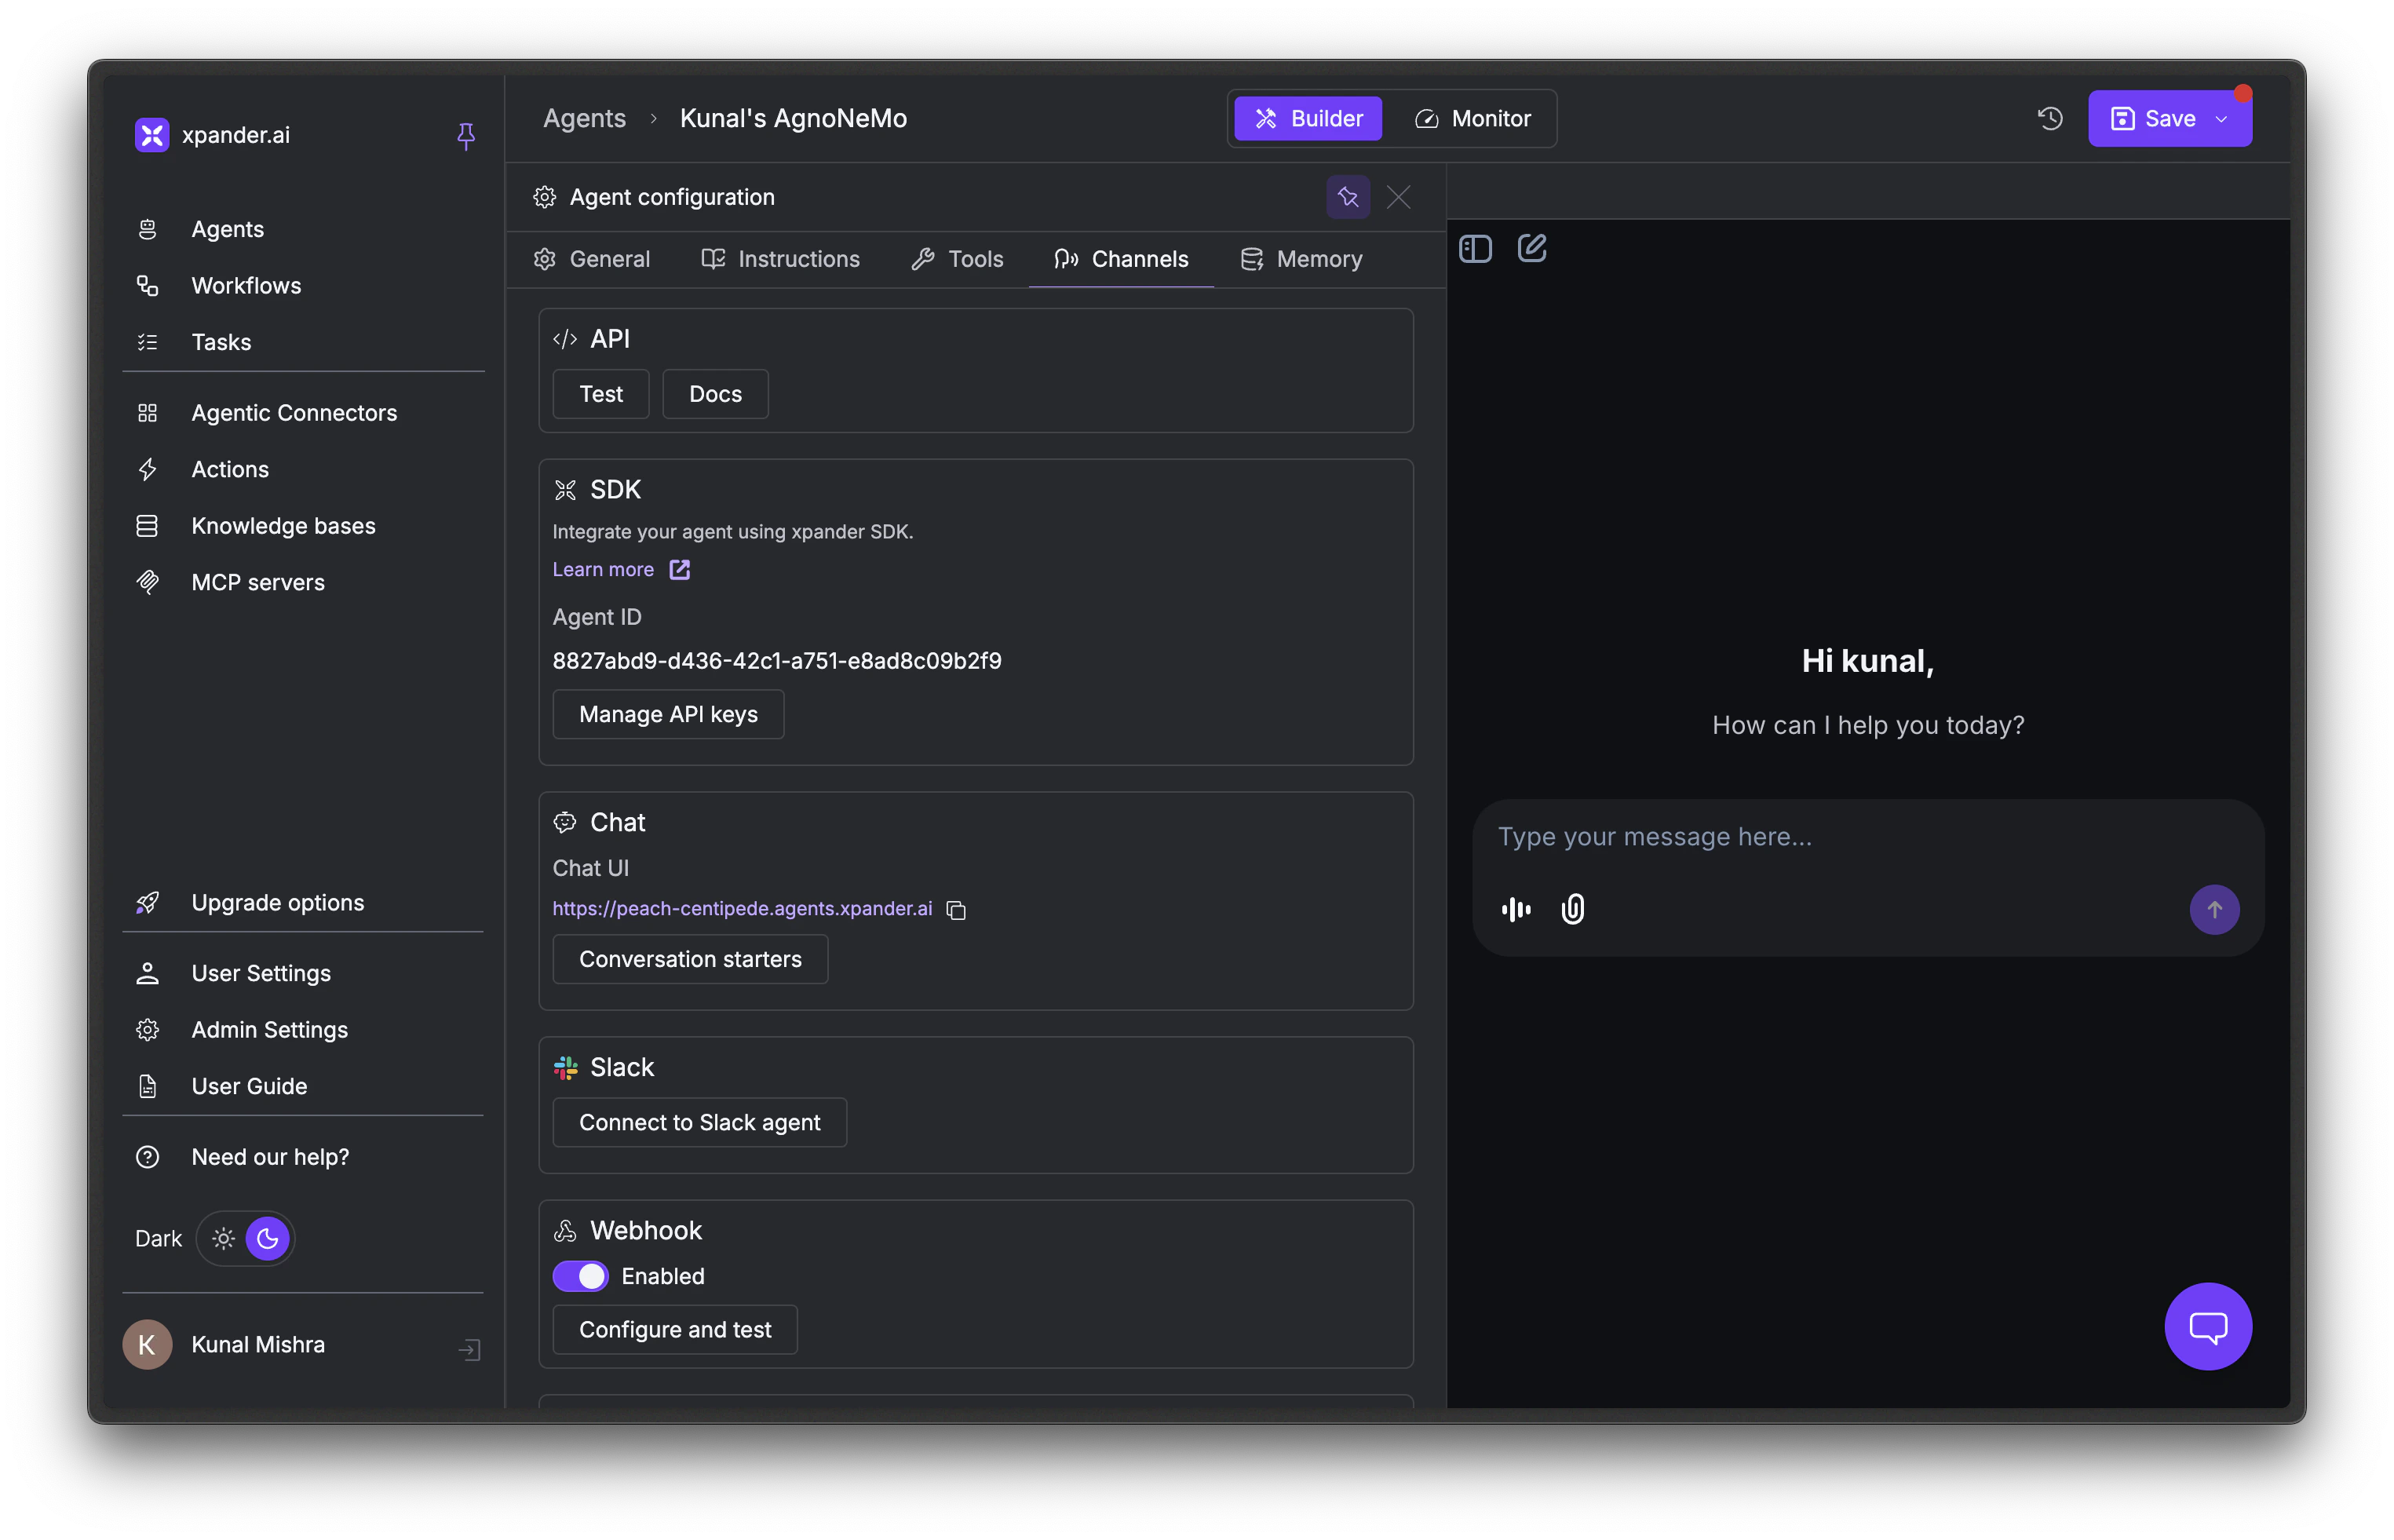Open the Save button dropdown

pyautogui.click(x=2221, y=118)
